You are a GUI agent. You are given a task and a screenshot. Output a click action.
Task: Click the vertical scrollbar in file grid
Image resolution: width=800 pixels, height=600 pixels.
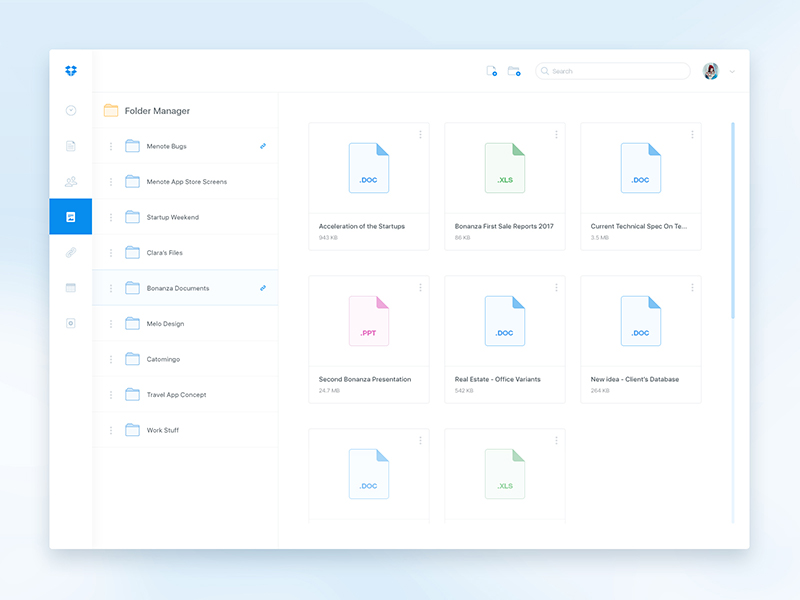point(733,220)
